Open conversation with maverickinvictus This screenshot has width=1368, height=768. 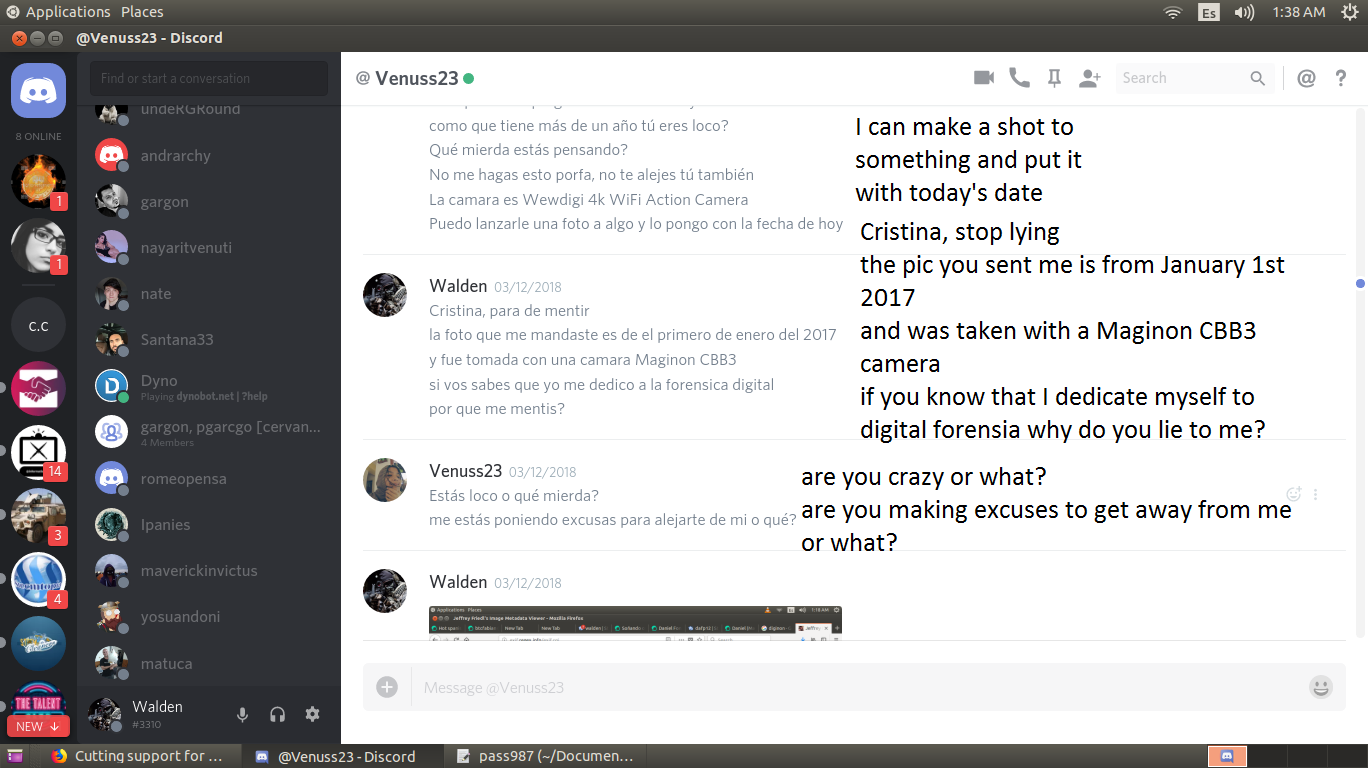[x=209, y=570]
